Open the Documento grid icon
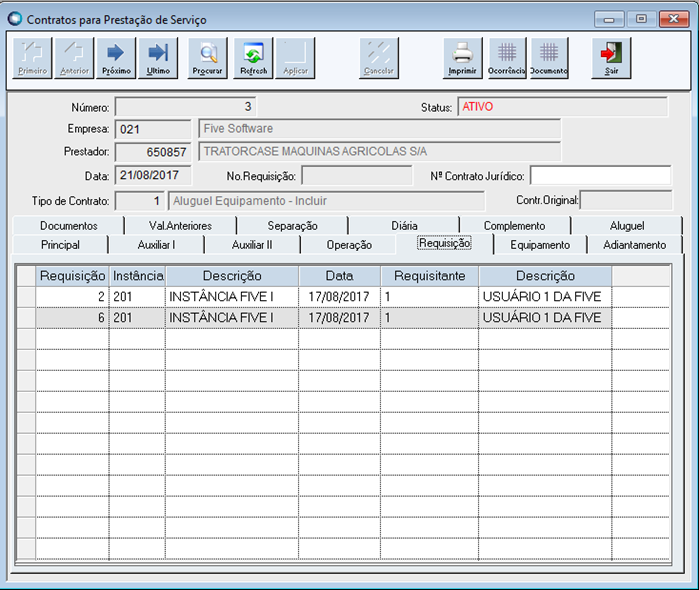This screenshot has height=590, width=699. tap(549, 58)
